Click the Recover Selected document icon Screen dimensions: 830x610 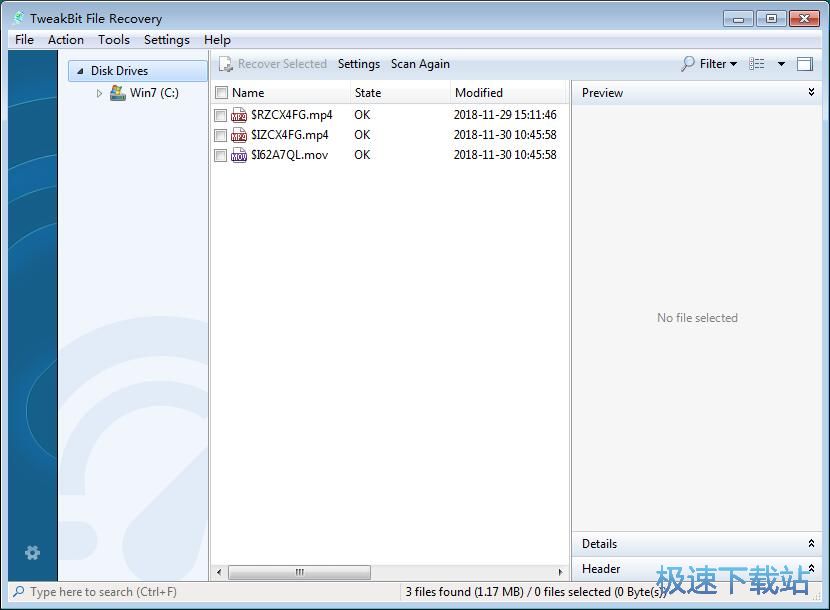coord(226,64)
